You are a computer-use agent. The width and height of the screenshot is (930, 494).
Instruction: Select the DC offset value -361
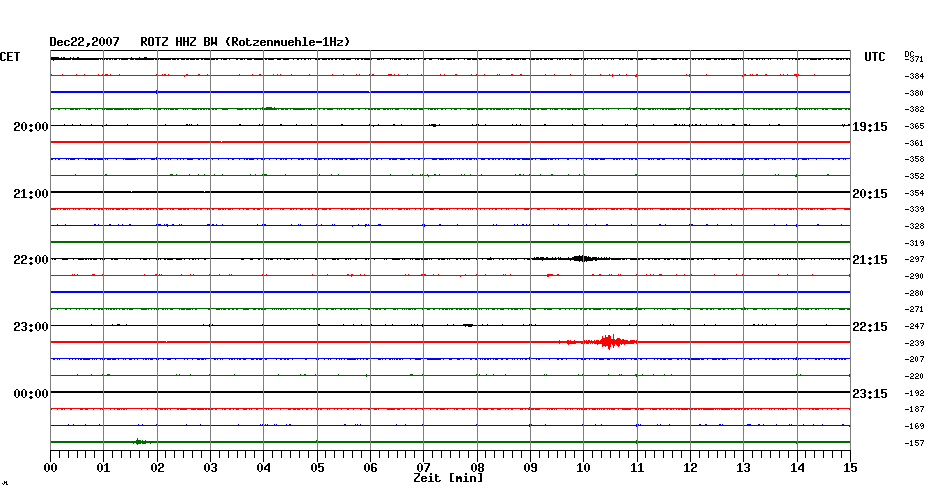(x=914, y=143)
